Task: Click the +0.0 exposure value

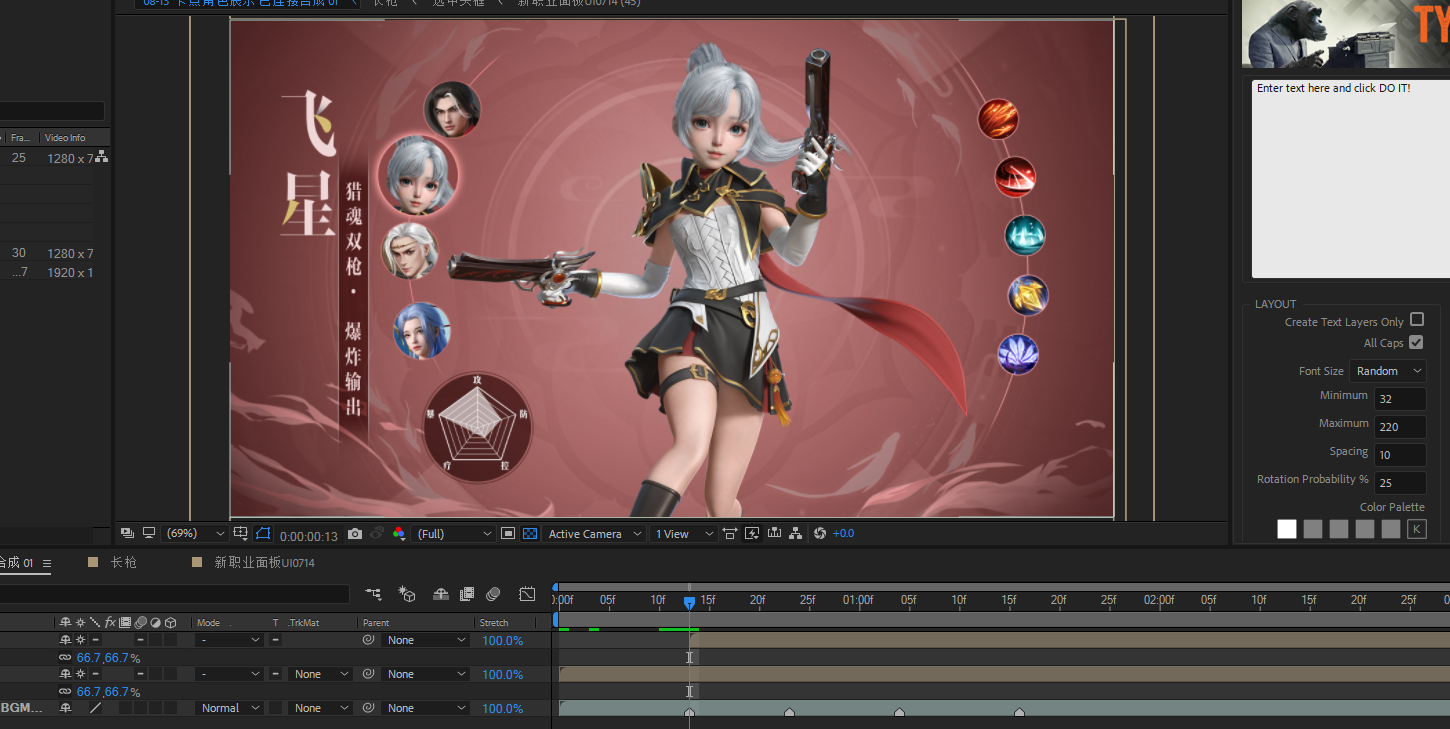Action: click(x=843, y=534)
